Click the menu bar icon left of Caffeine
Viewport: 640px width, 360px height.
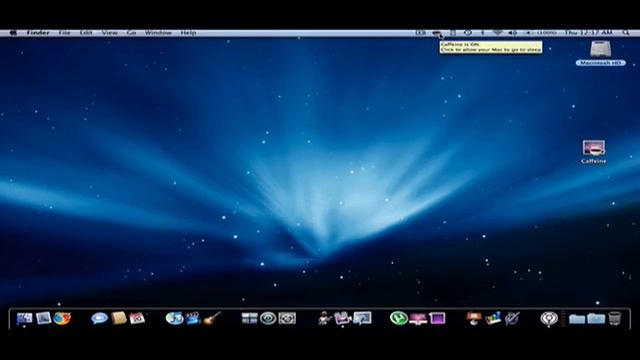(x=420, y=33)
